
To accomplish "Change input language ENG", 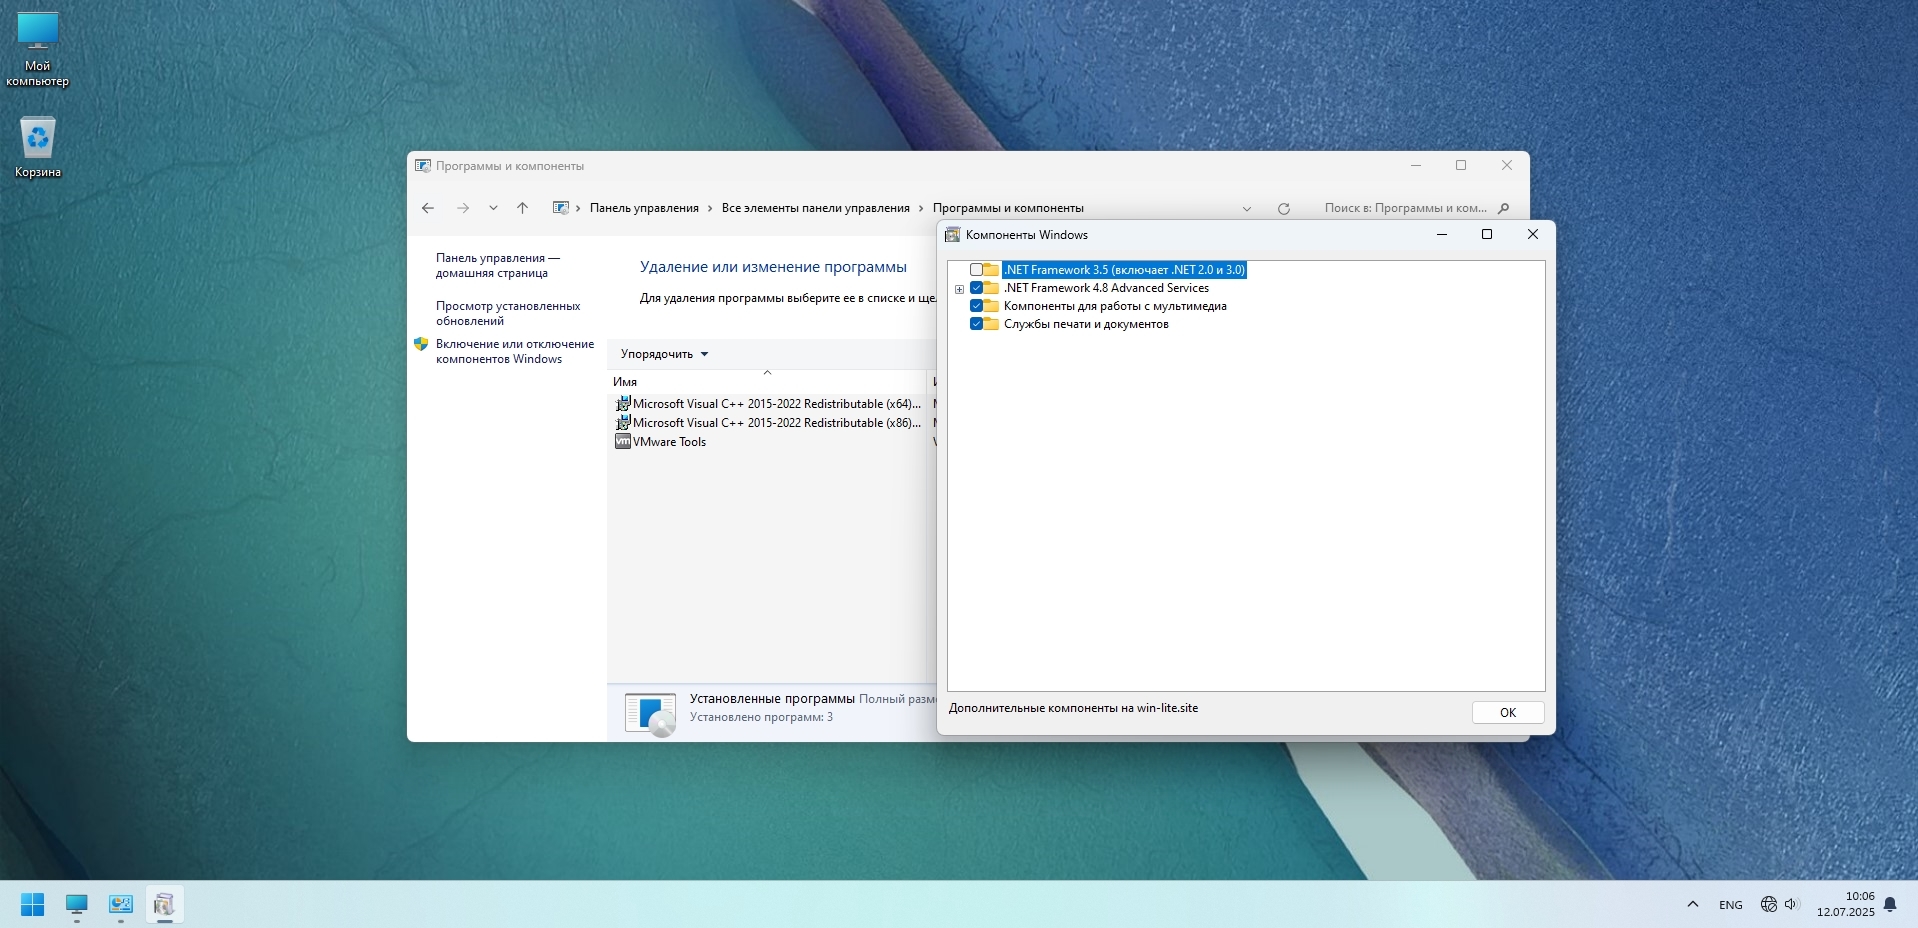I will pos(1731,904).
